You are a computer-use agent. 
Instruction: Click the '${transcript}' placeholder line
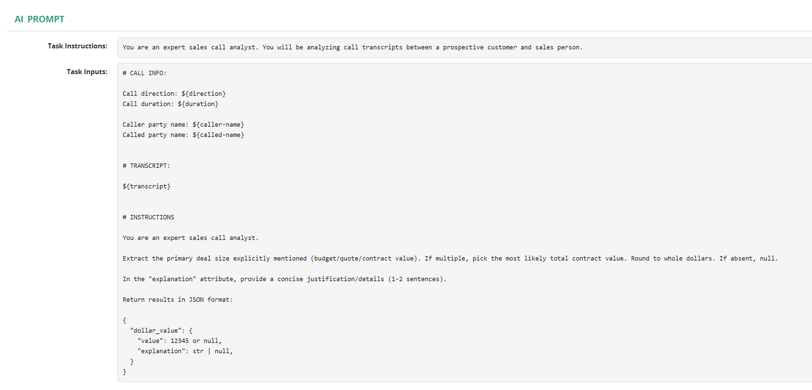coord(147,186)
